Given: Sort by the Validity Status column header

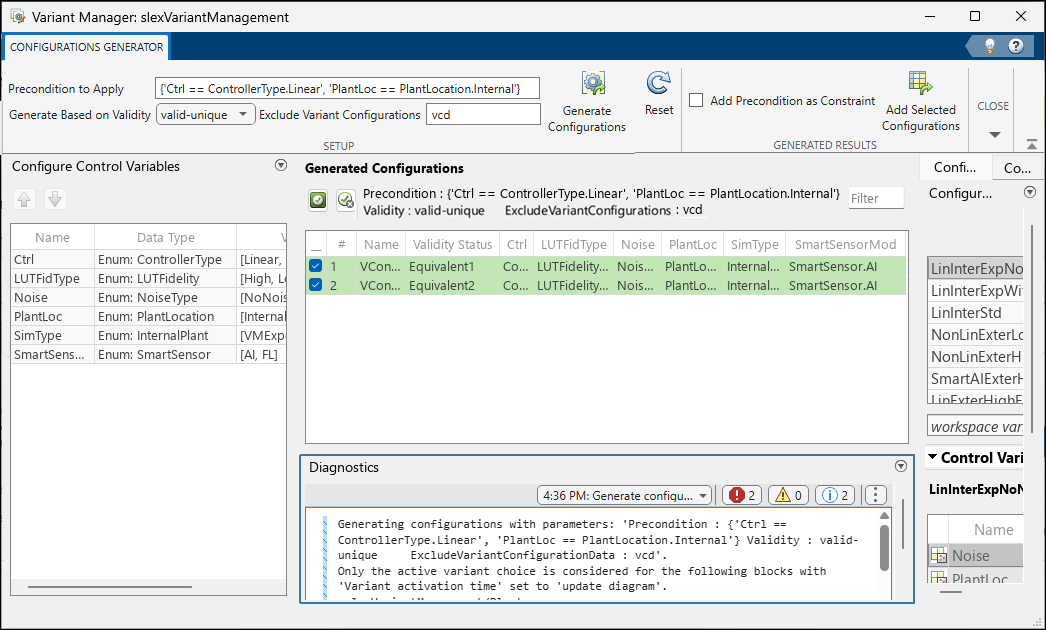Looking at the screenshot, I should click(452, 244).
